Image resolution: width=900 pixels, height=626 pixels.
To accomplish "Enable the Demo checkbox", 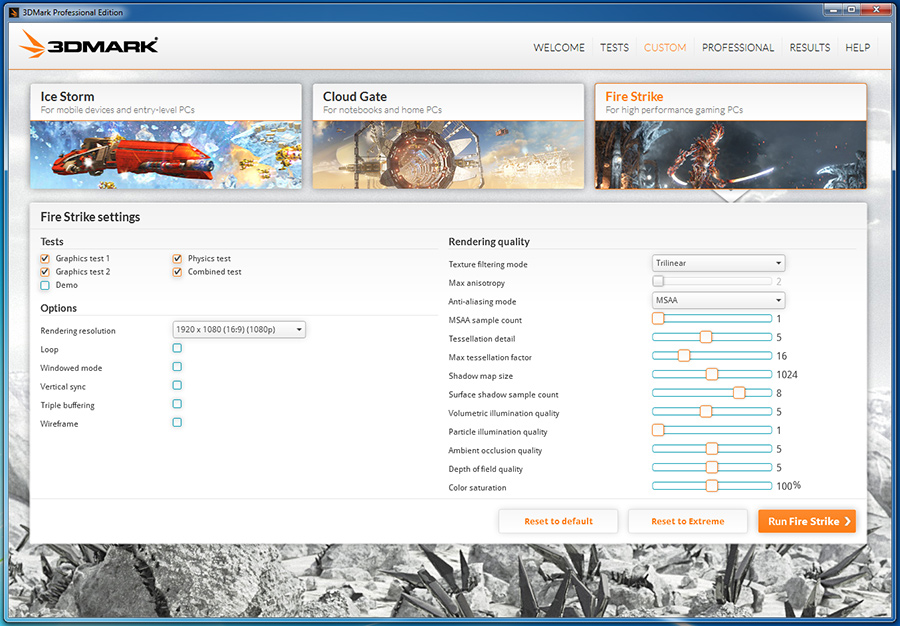I will click(x=45, y=285).
